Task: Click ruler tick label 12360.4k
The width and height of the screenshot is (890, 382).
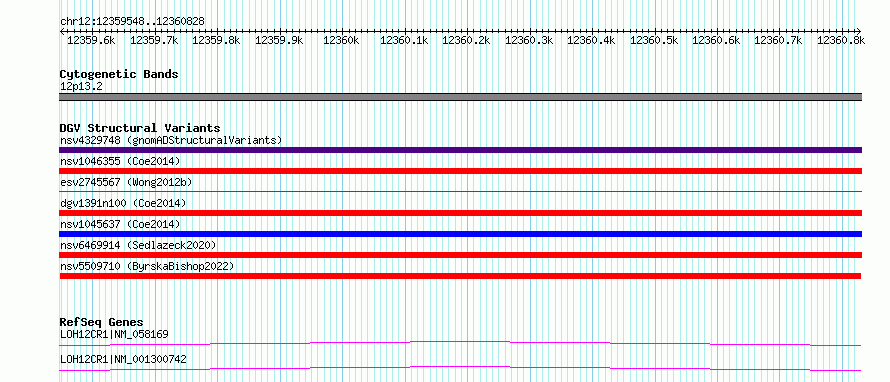Action: coord(591,40)
